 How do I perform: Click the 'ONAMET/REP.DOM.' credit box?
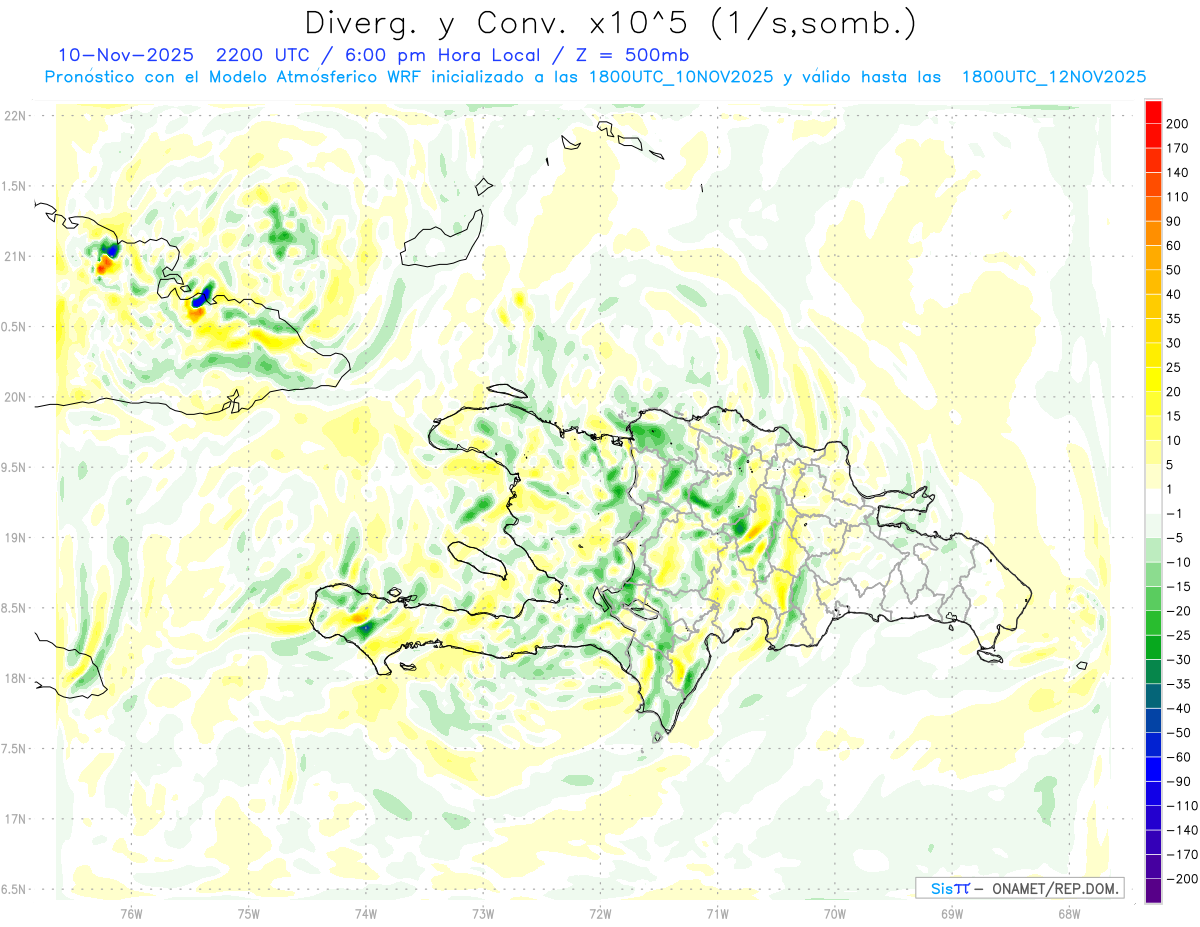(1018, 888)
